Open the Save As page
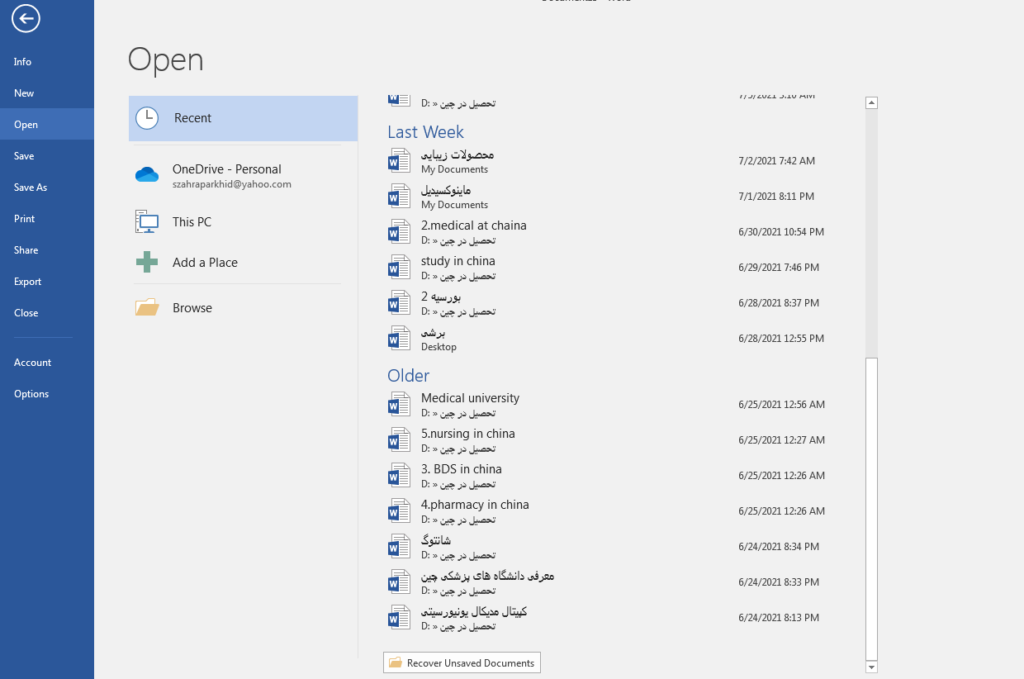The width and height of the screenshot is (1024, 679). pyautogui.click(x=47, y=187)
